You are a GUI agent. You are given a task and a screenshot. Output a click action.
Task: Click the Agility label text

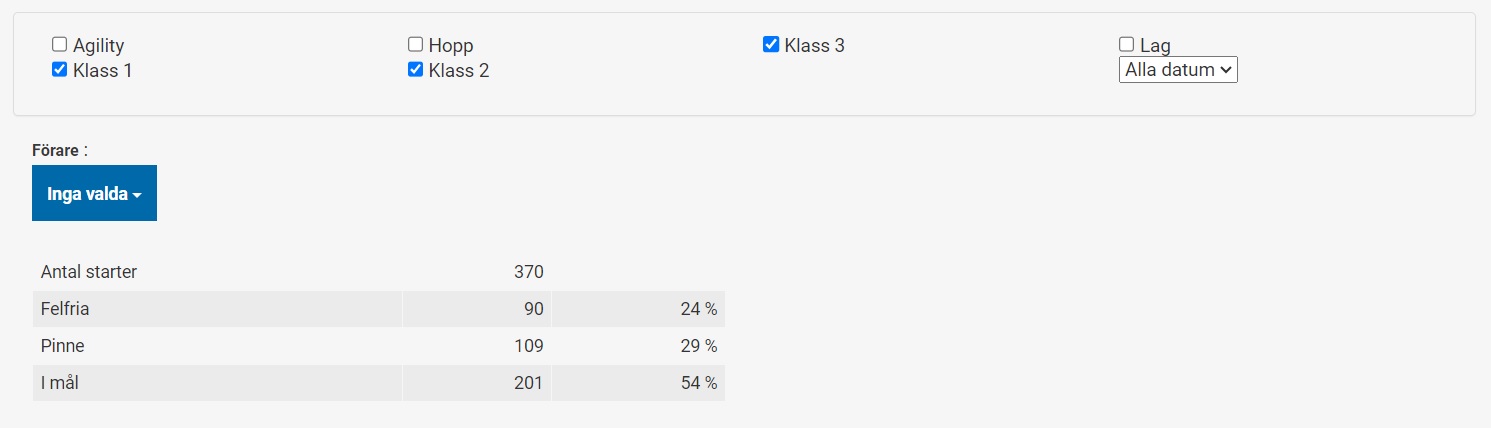tap(98, 46)
